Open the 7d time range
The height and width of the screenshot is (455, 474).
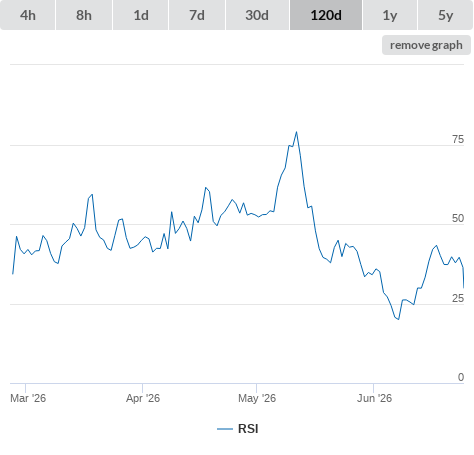click(197, 15)
